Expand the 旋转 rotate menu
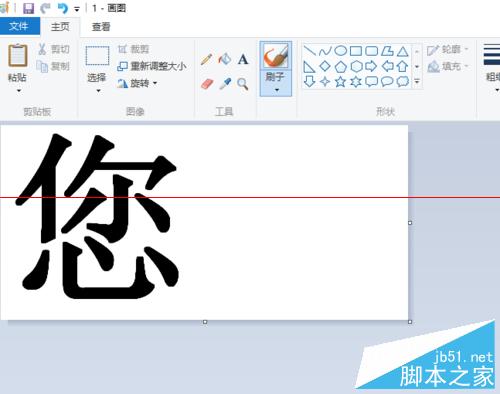500x394 pixels. click(x=137, y=83)
